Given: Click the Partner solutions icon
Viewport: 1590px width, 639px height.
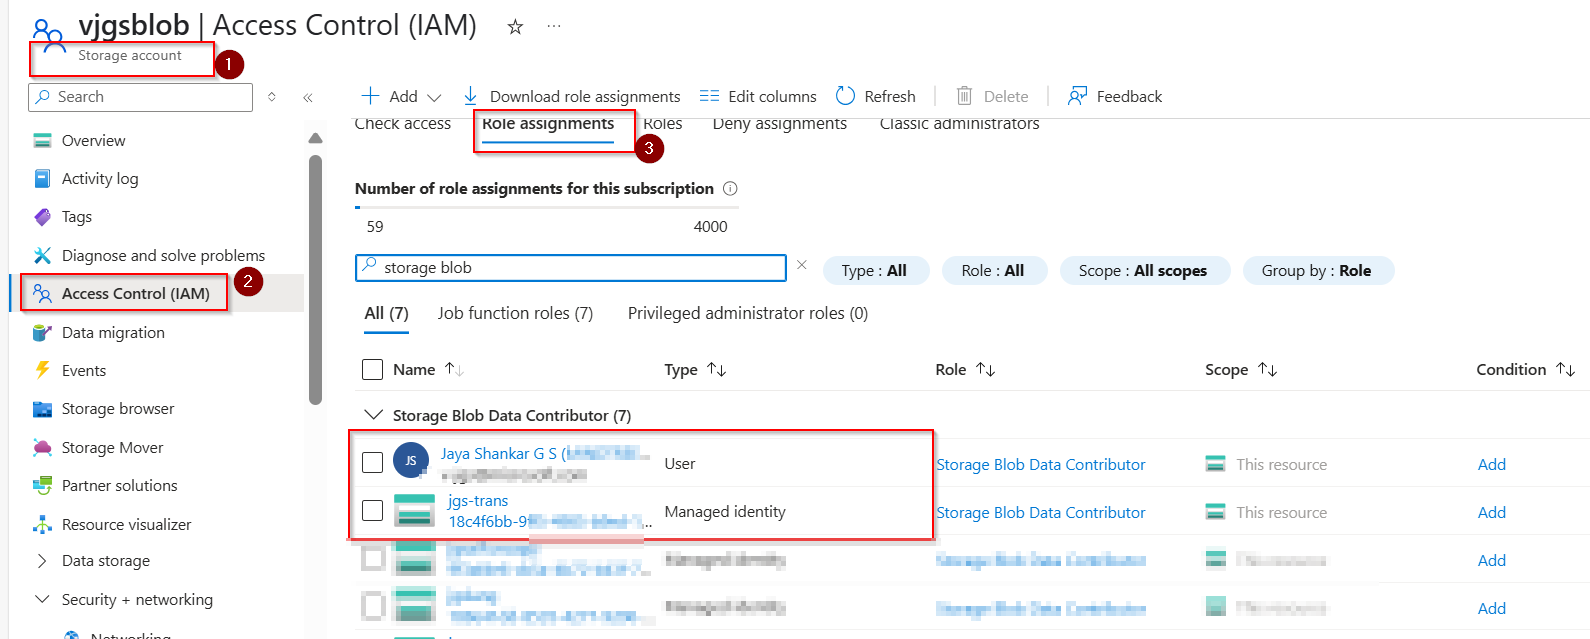Looking at the screenshot, I should pyautogui.click(x=42, y=486).
